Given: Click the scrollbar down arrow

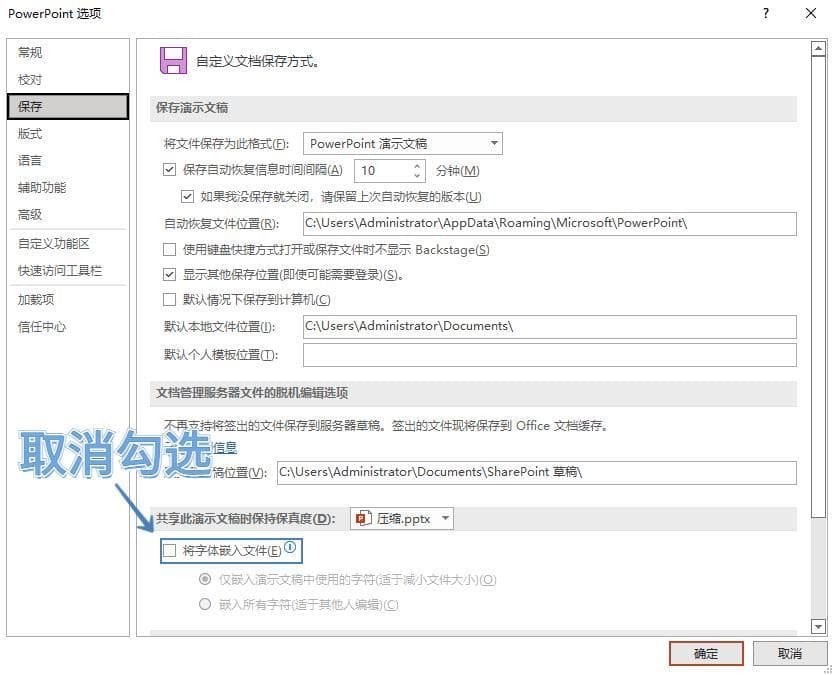Looking at the screenshot, I should [819, 627].
